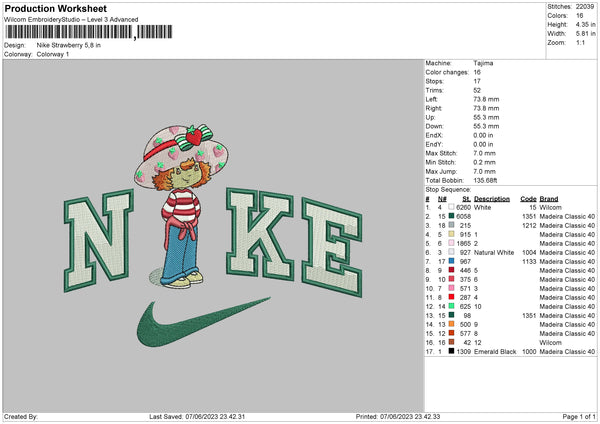Click the Production Worksheet title
The width and height of the screenshot is (600, 424).
coord(55,8)
